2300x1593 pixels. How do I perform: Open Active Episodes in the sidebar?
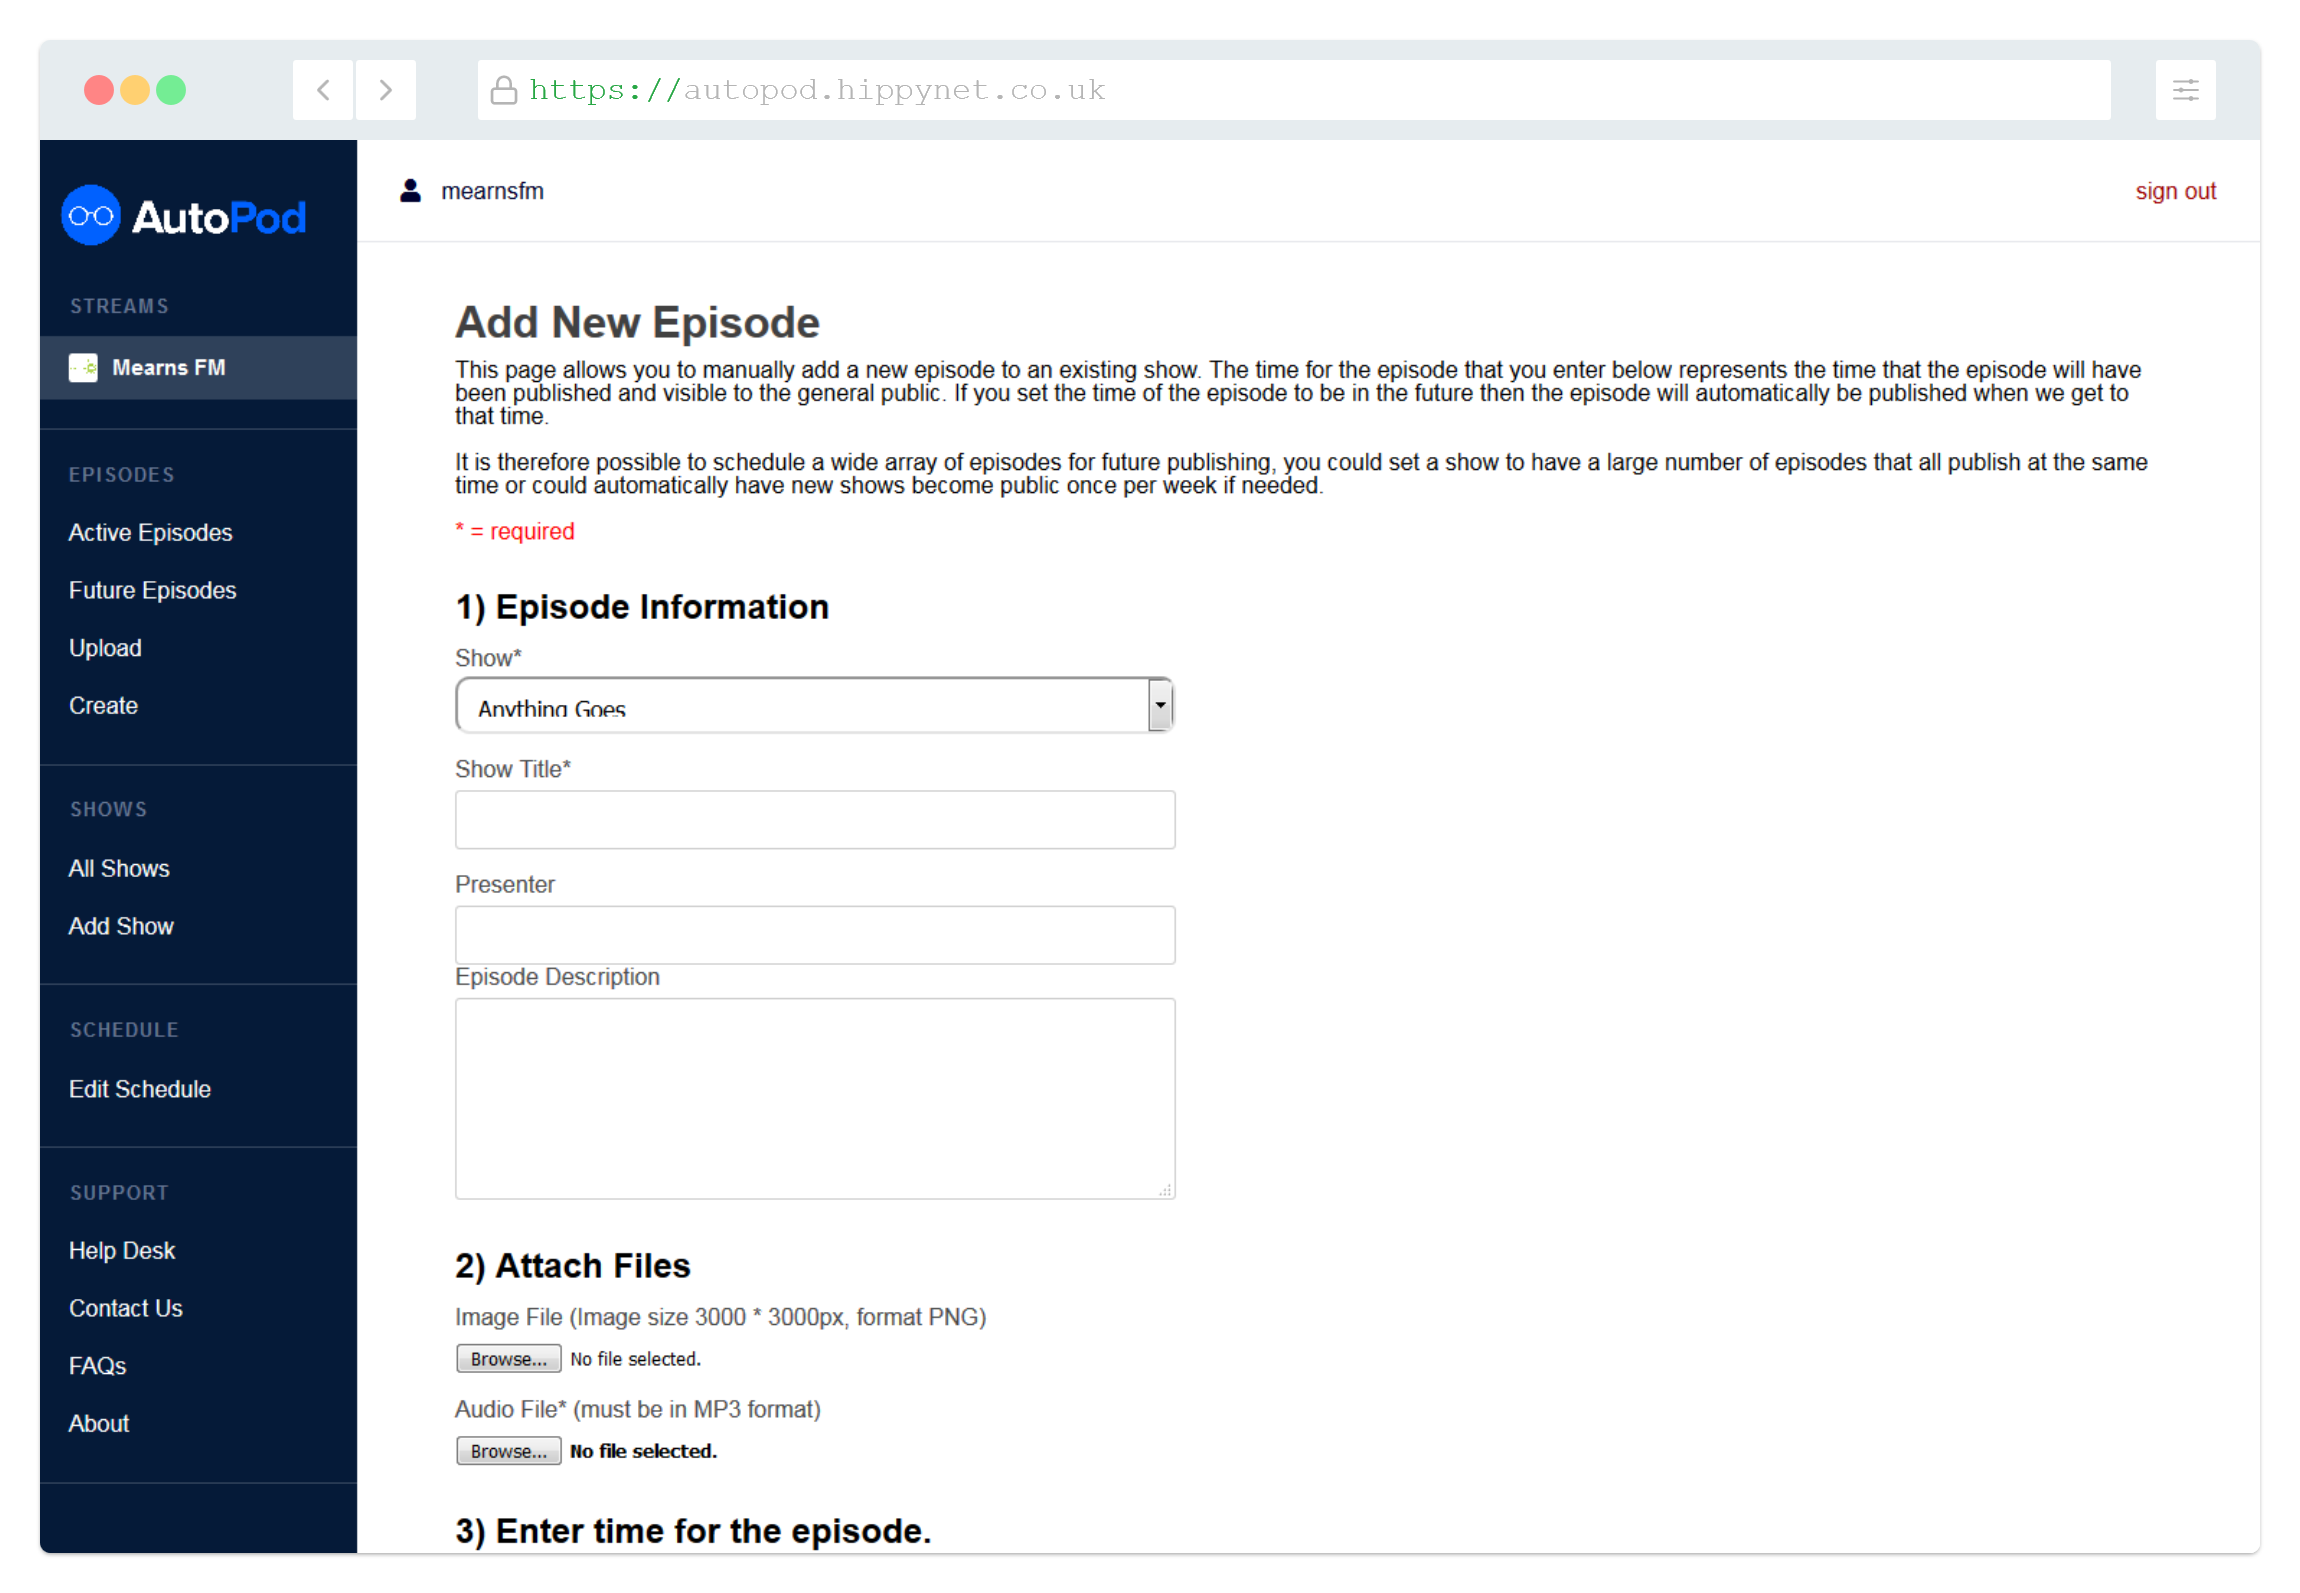pos(150,532)
